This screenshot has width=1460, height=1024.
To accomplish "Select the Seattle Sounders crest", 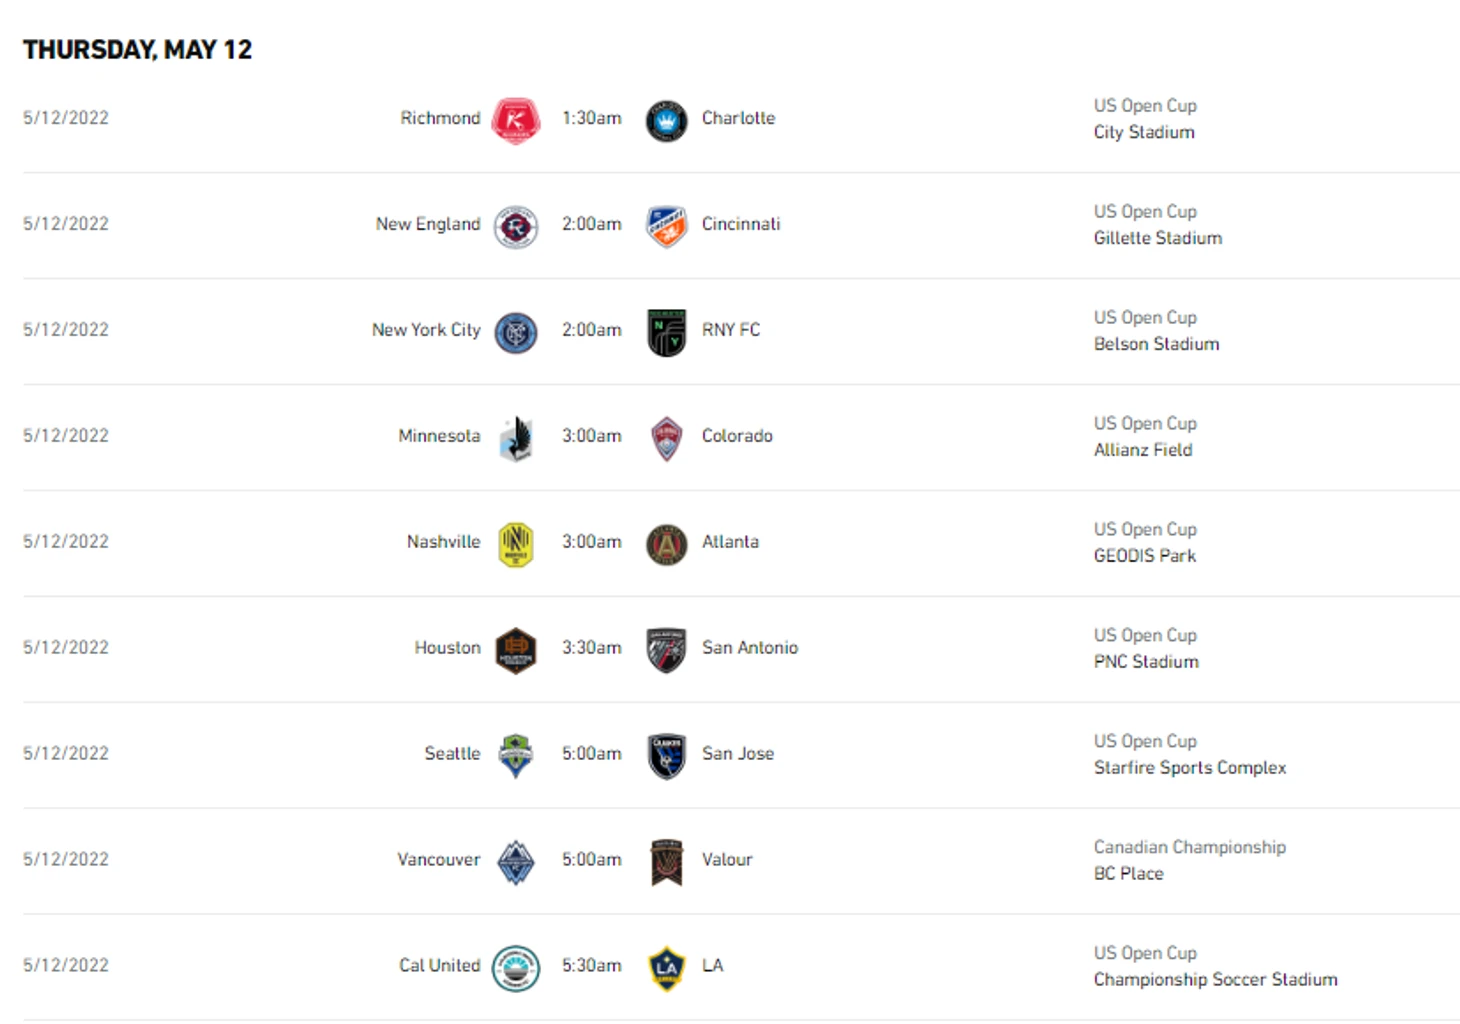I will coord(516,757).
